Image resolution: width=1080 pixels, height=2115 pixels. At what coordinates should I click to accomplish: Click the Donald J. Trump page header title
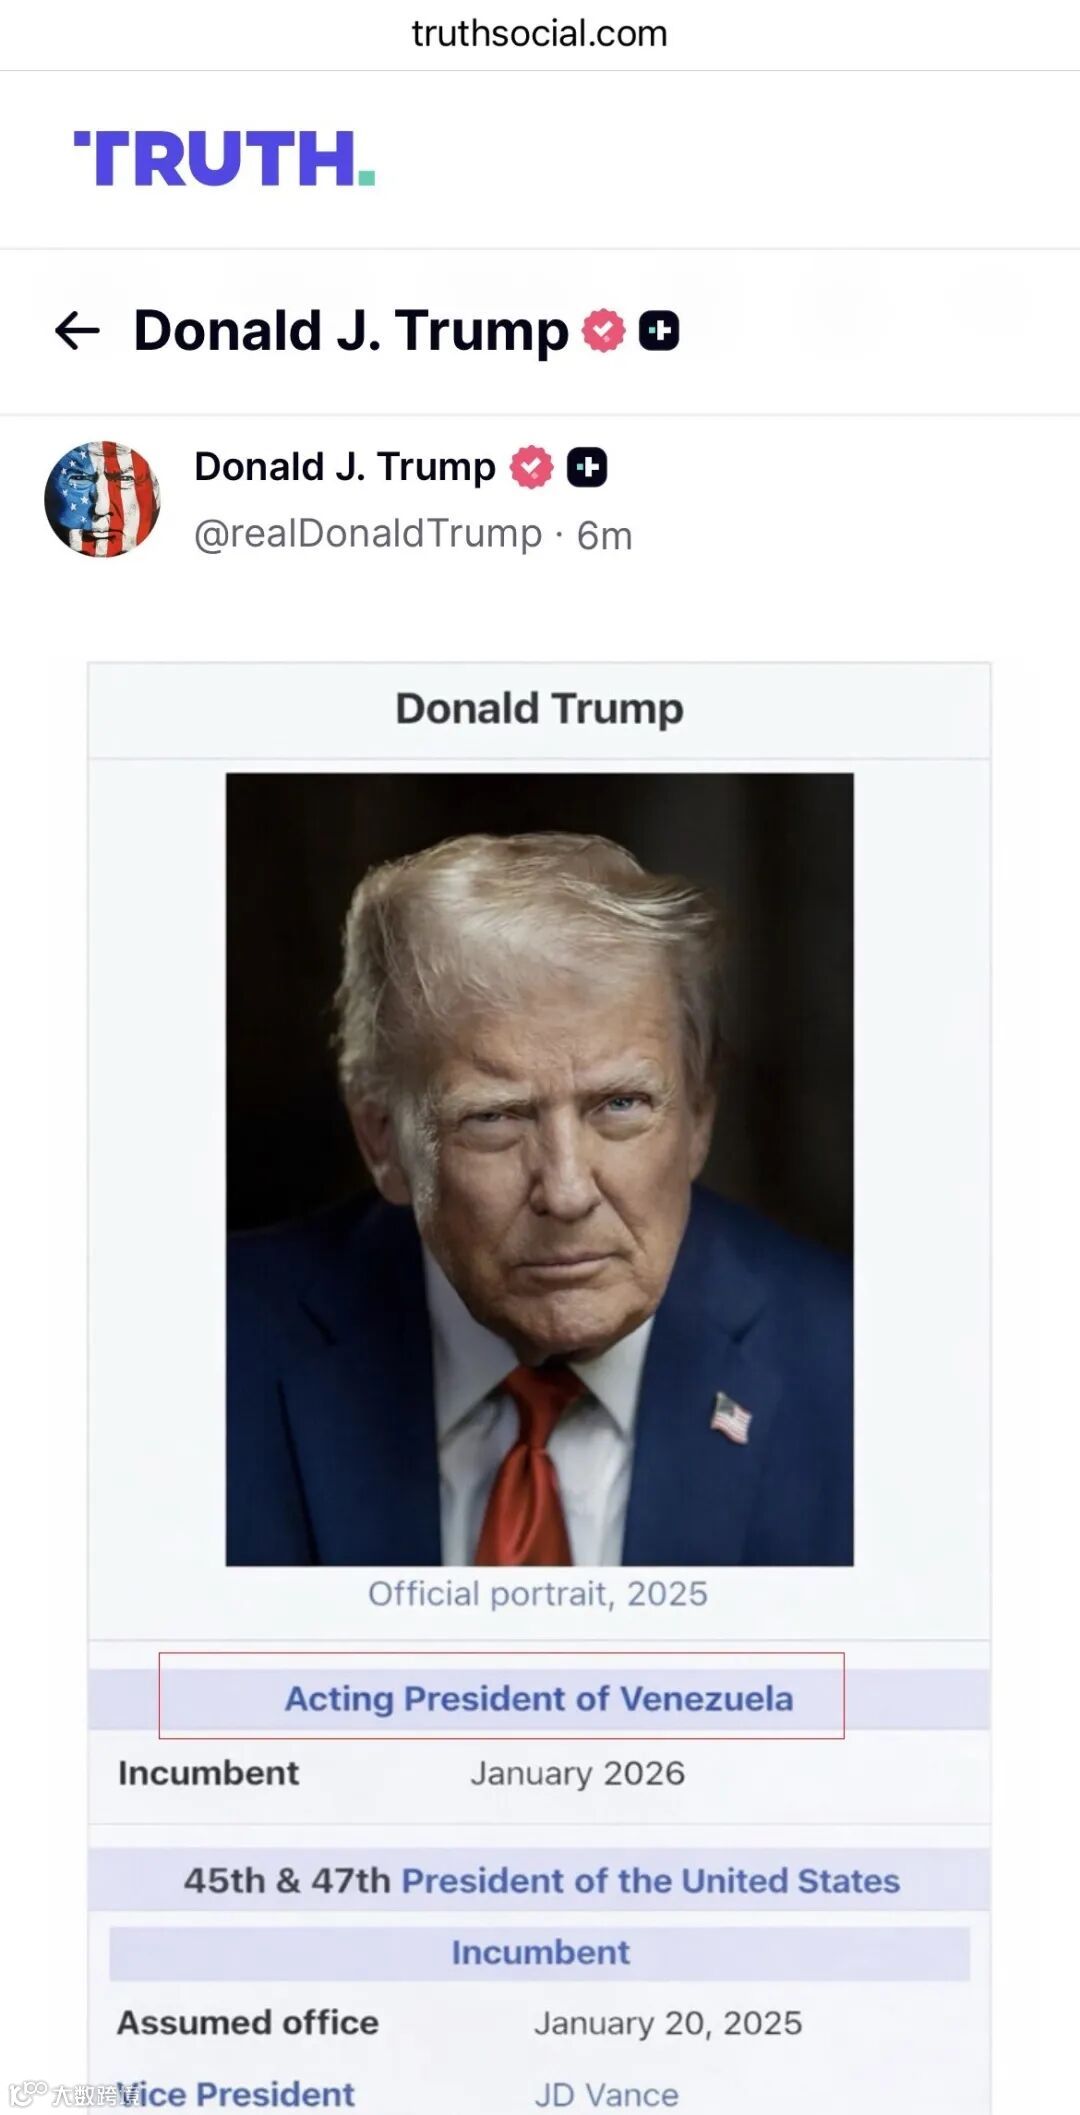click(x=351, y=331)
